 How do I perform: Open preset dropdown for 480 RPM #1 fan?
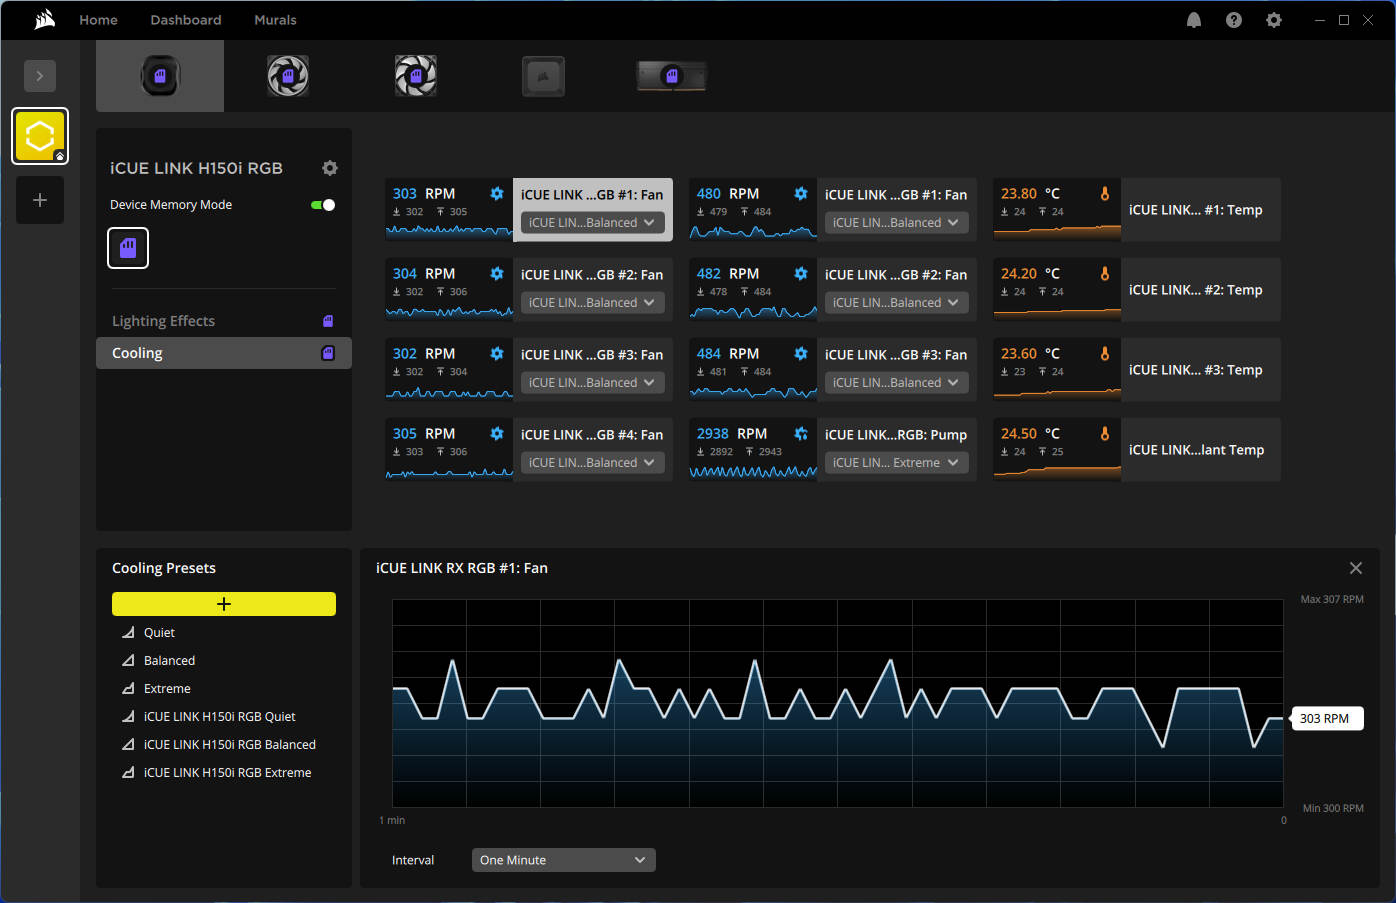[896, 223]
